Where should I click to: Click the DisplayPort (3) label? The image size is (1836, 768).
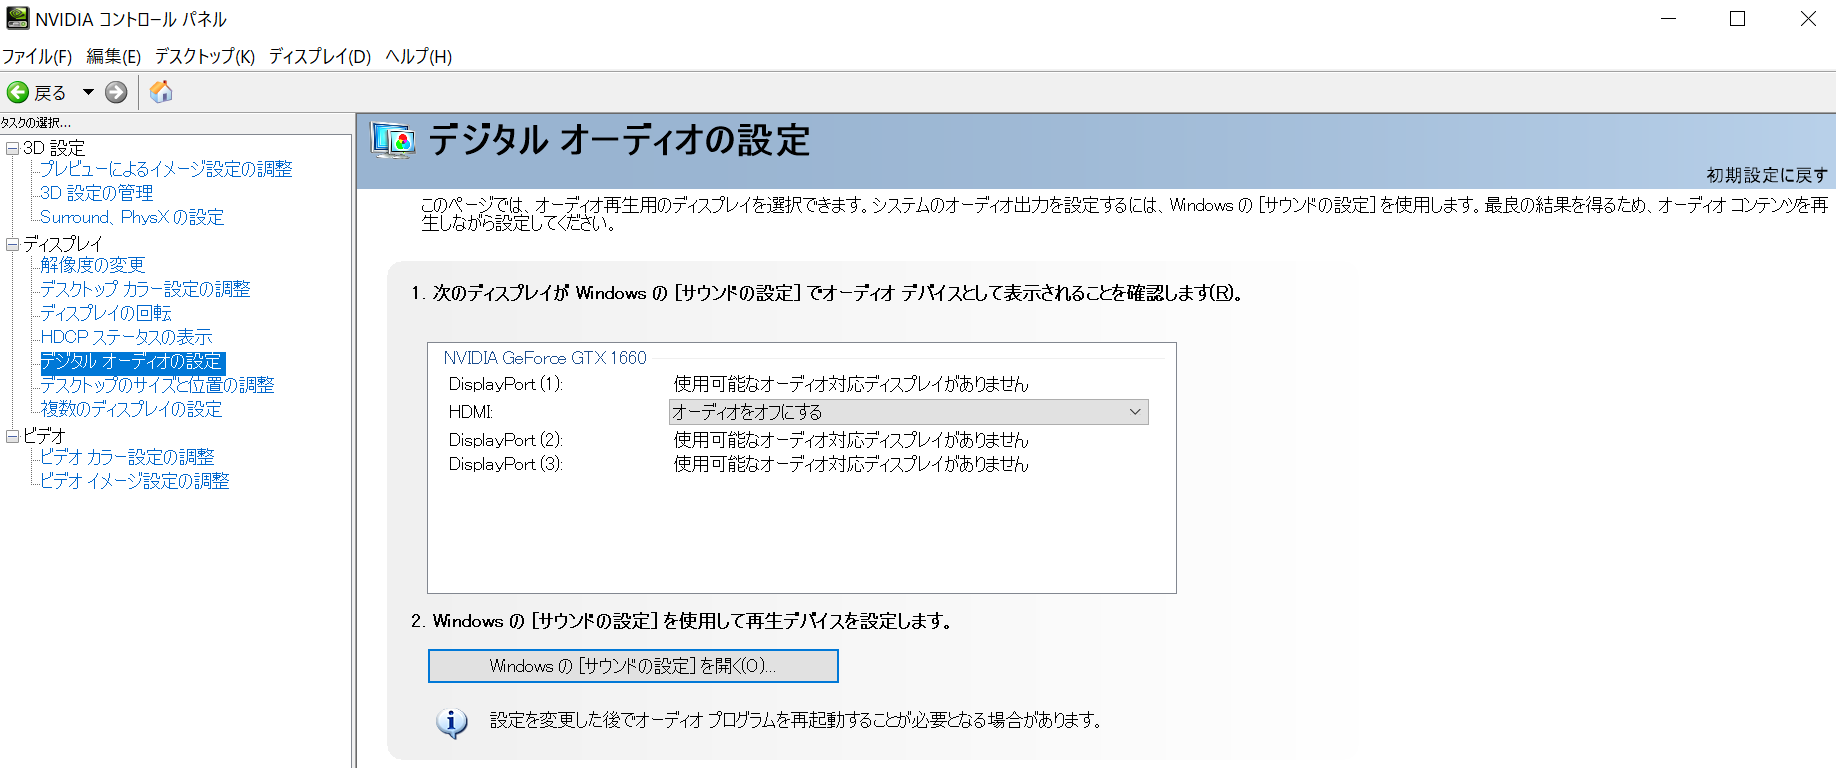506,464
